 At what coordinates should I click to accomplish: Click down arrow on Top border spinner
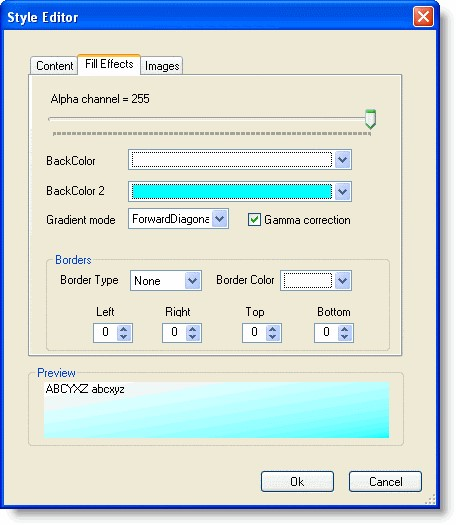(273, 336)
